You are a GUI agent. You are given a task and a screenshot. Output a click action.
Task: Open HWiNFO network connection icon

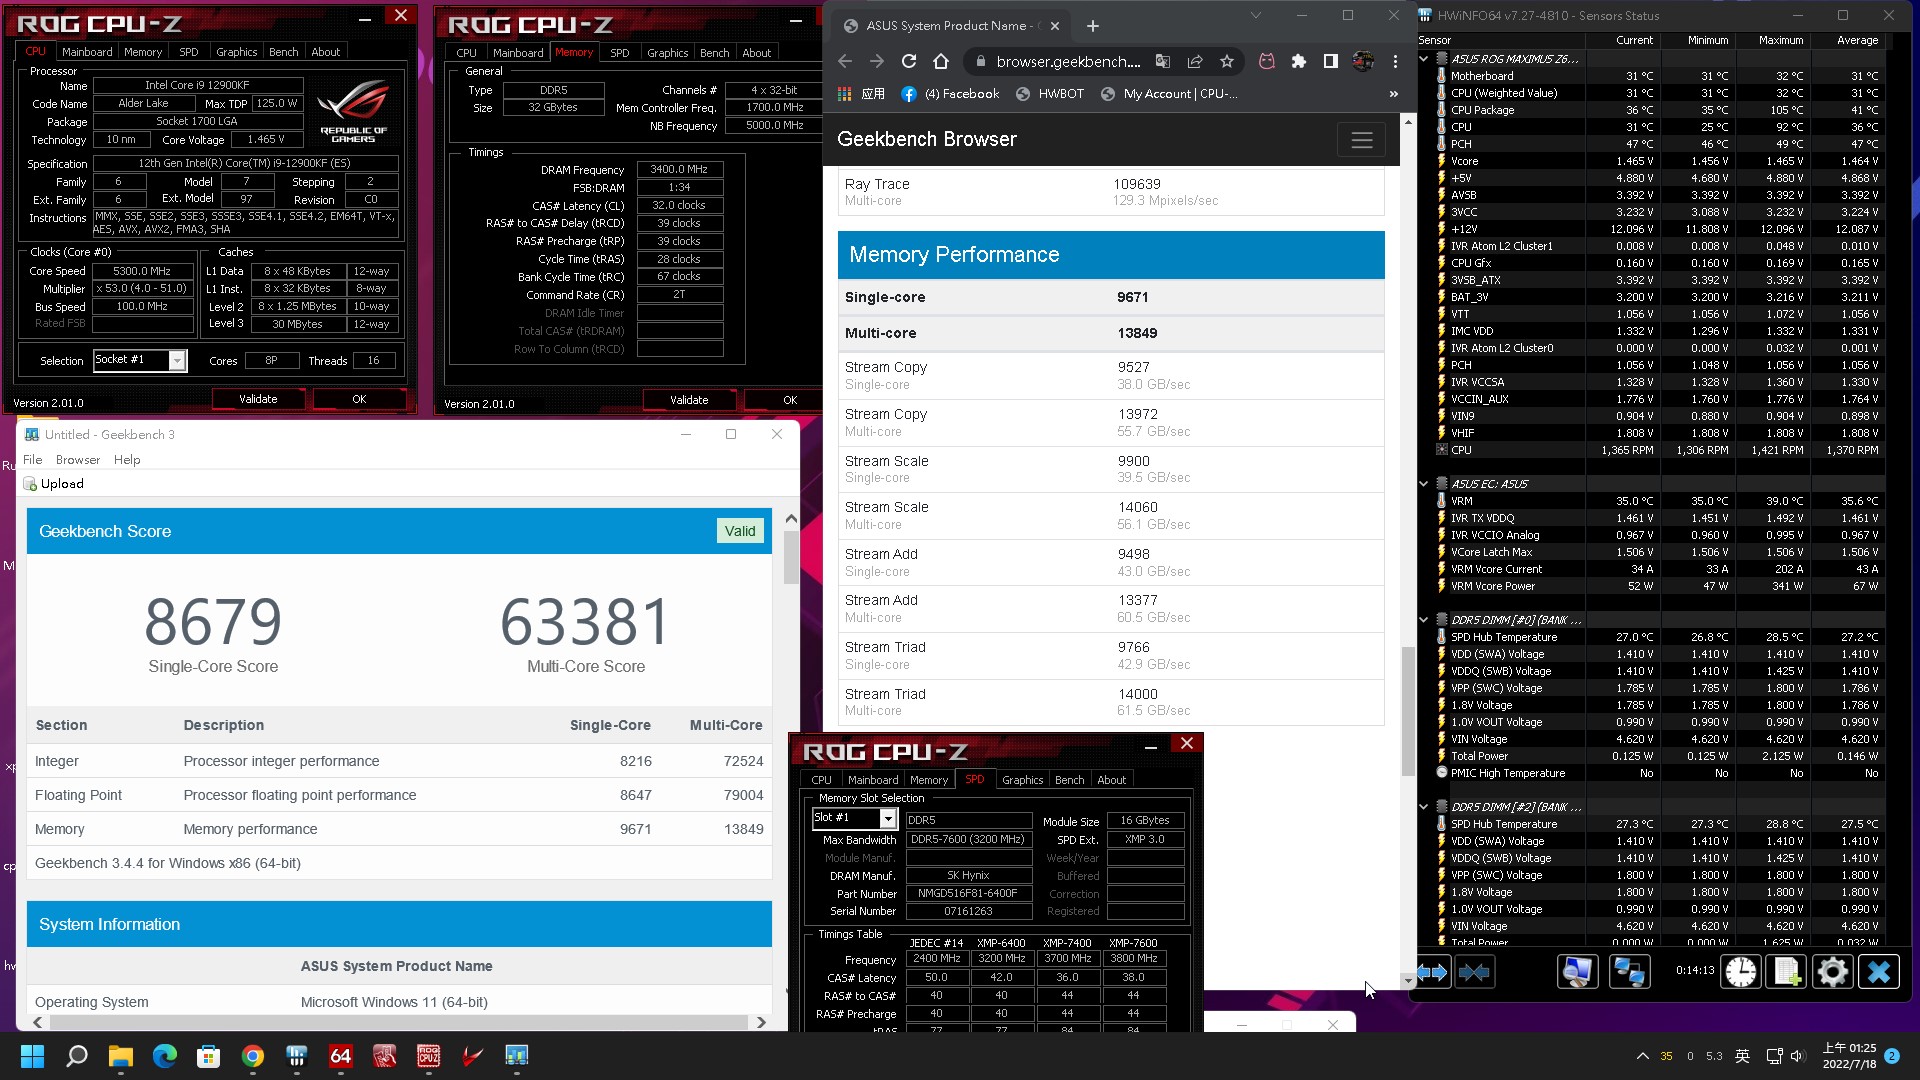coord(1628,972)
